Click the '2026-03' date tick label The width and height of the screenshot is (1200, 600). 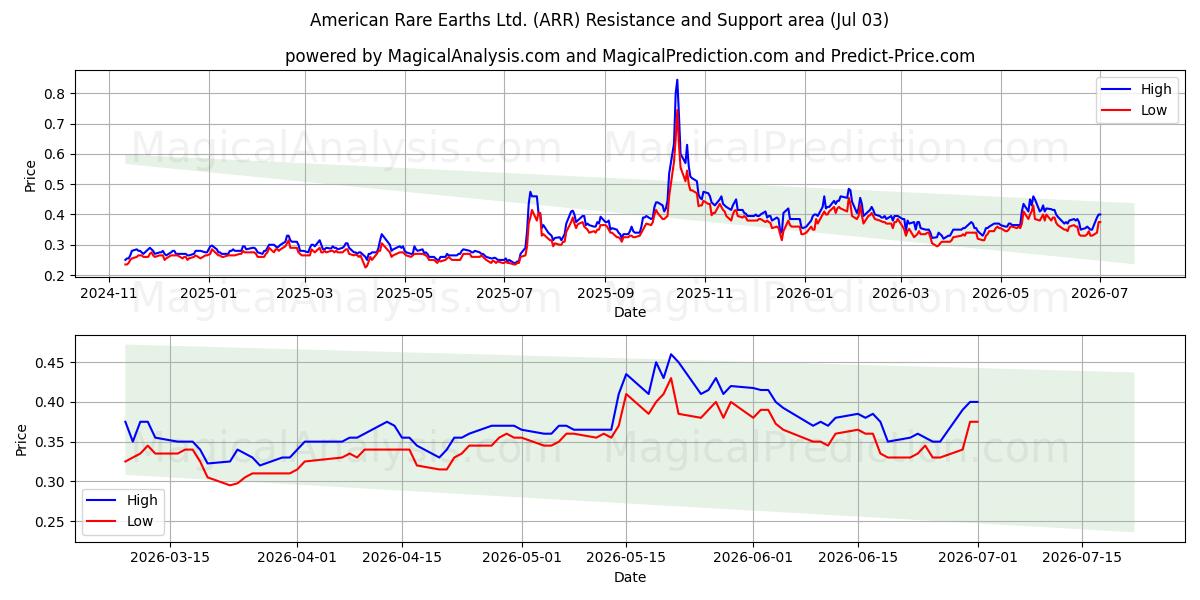900,293
